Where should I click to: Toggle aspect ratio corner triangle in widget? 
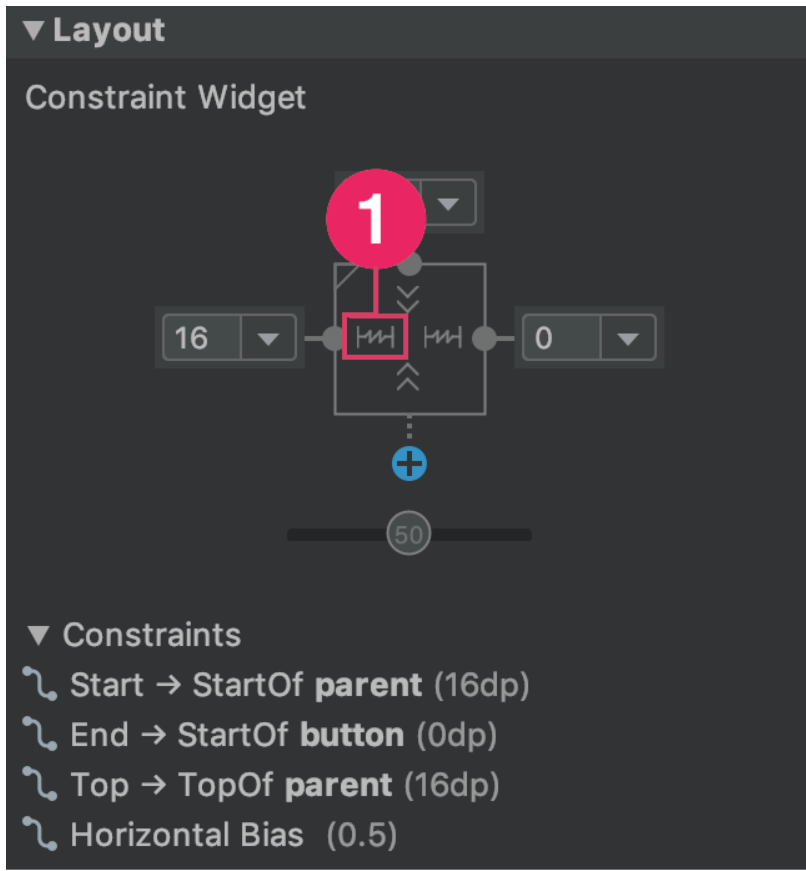(347, 277)
